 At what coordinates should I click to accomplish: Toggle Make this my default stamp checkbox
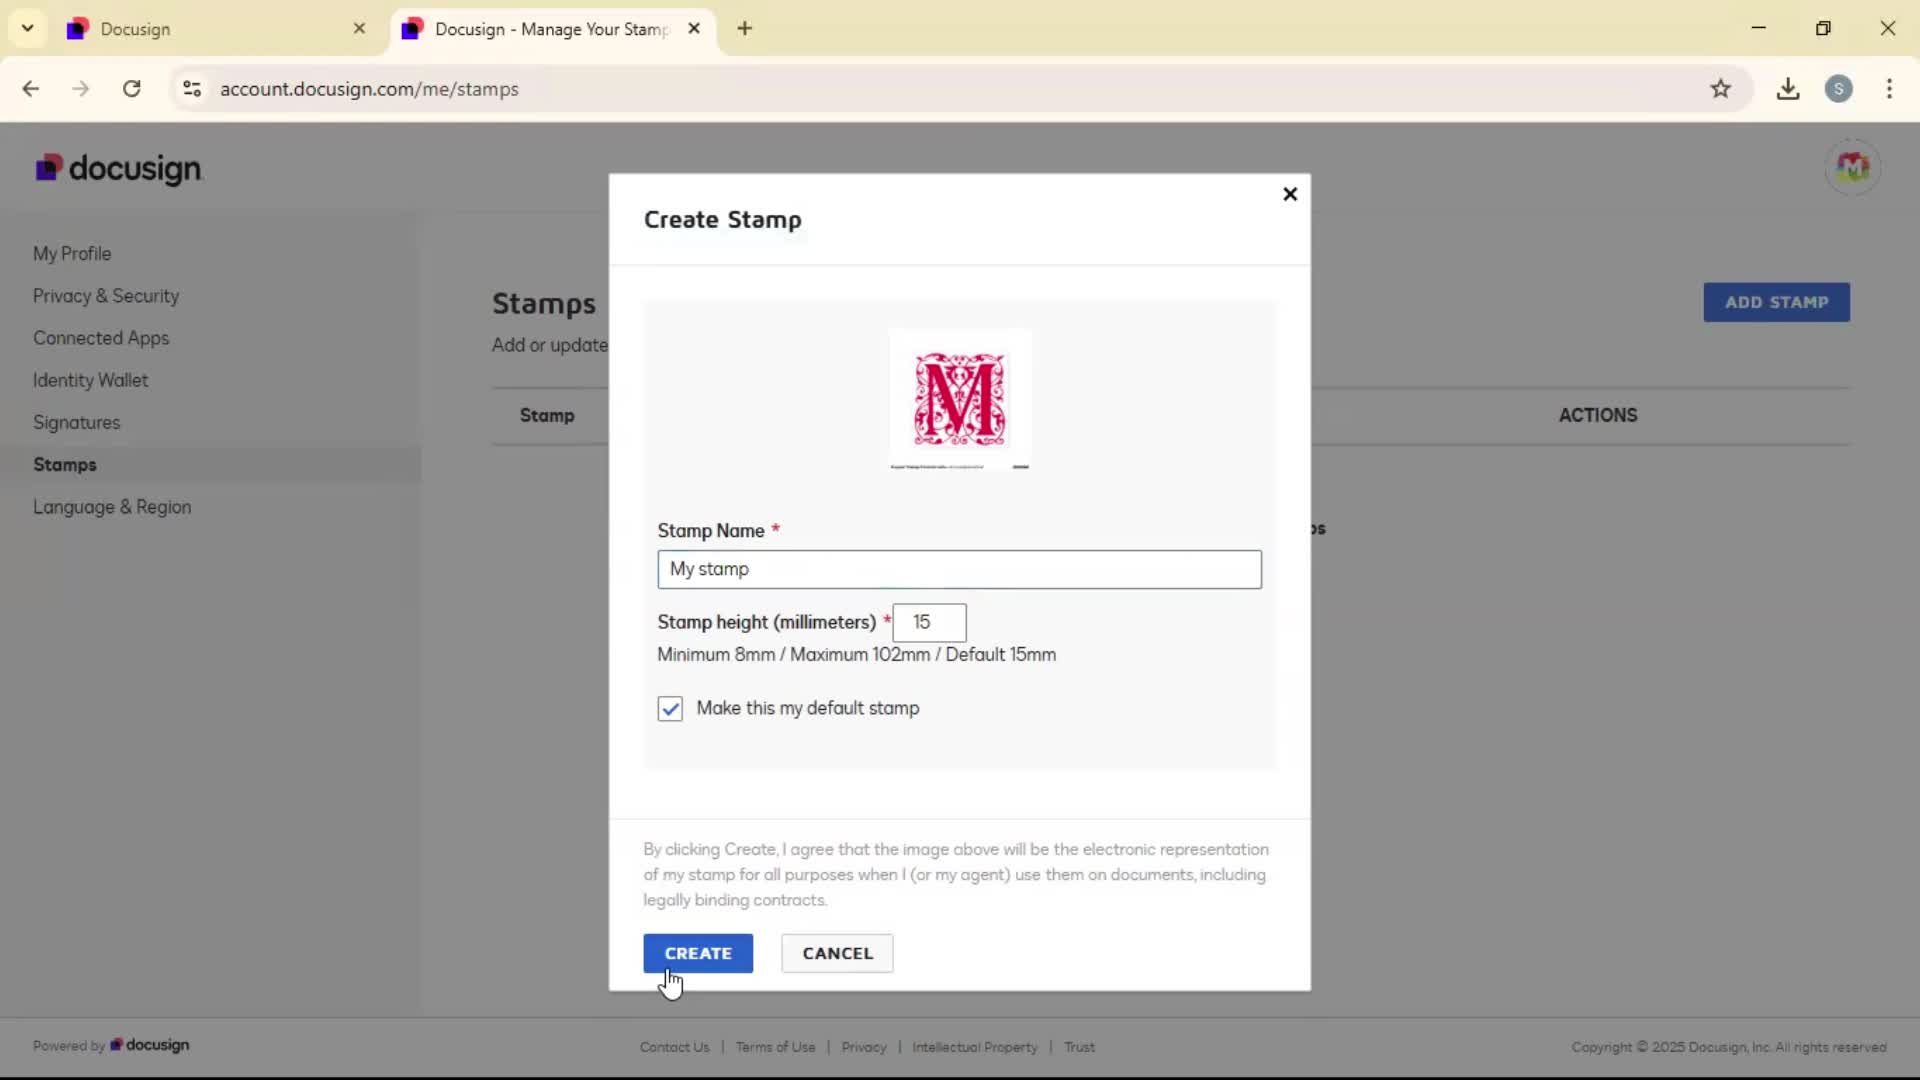click(x=670, y=708)
